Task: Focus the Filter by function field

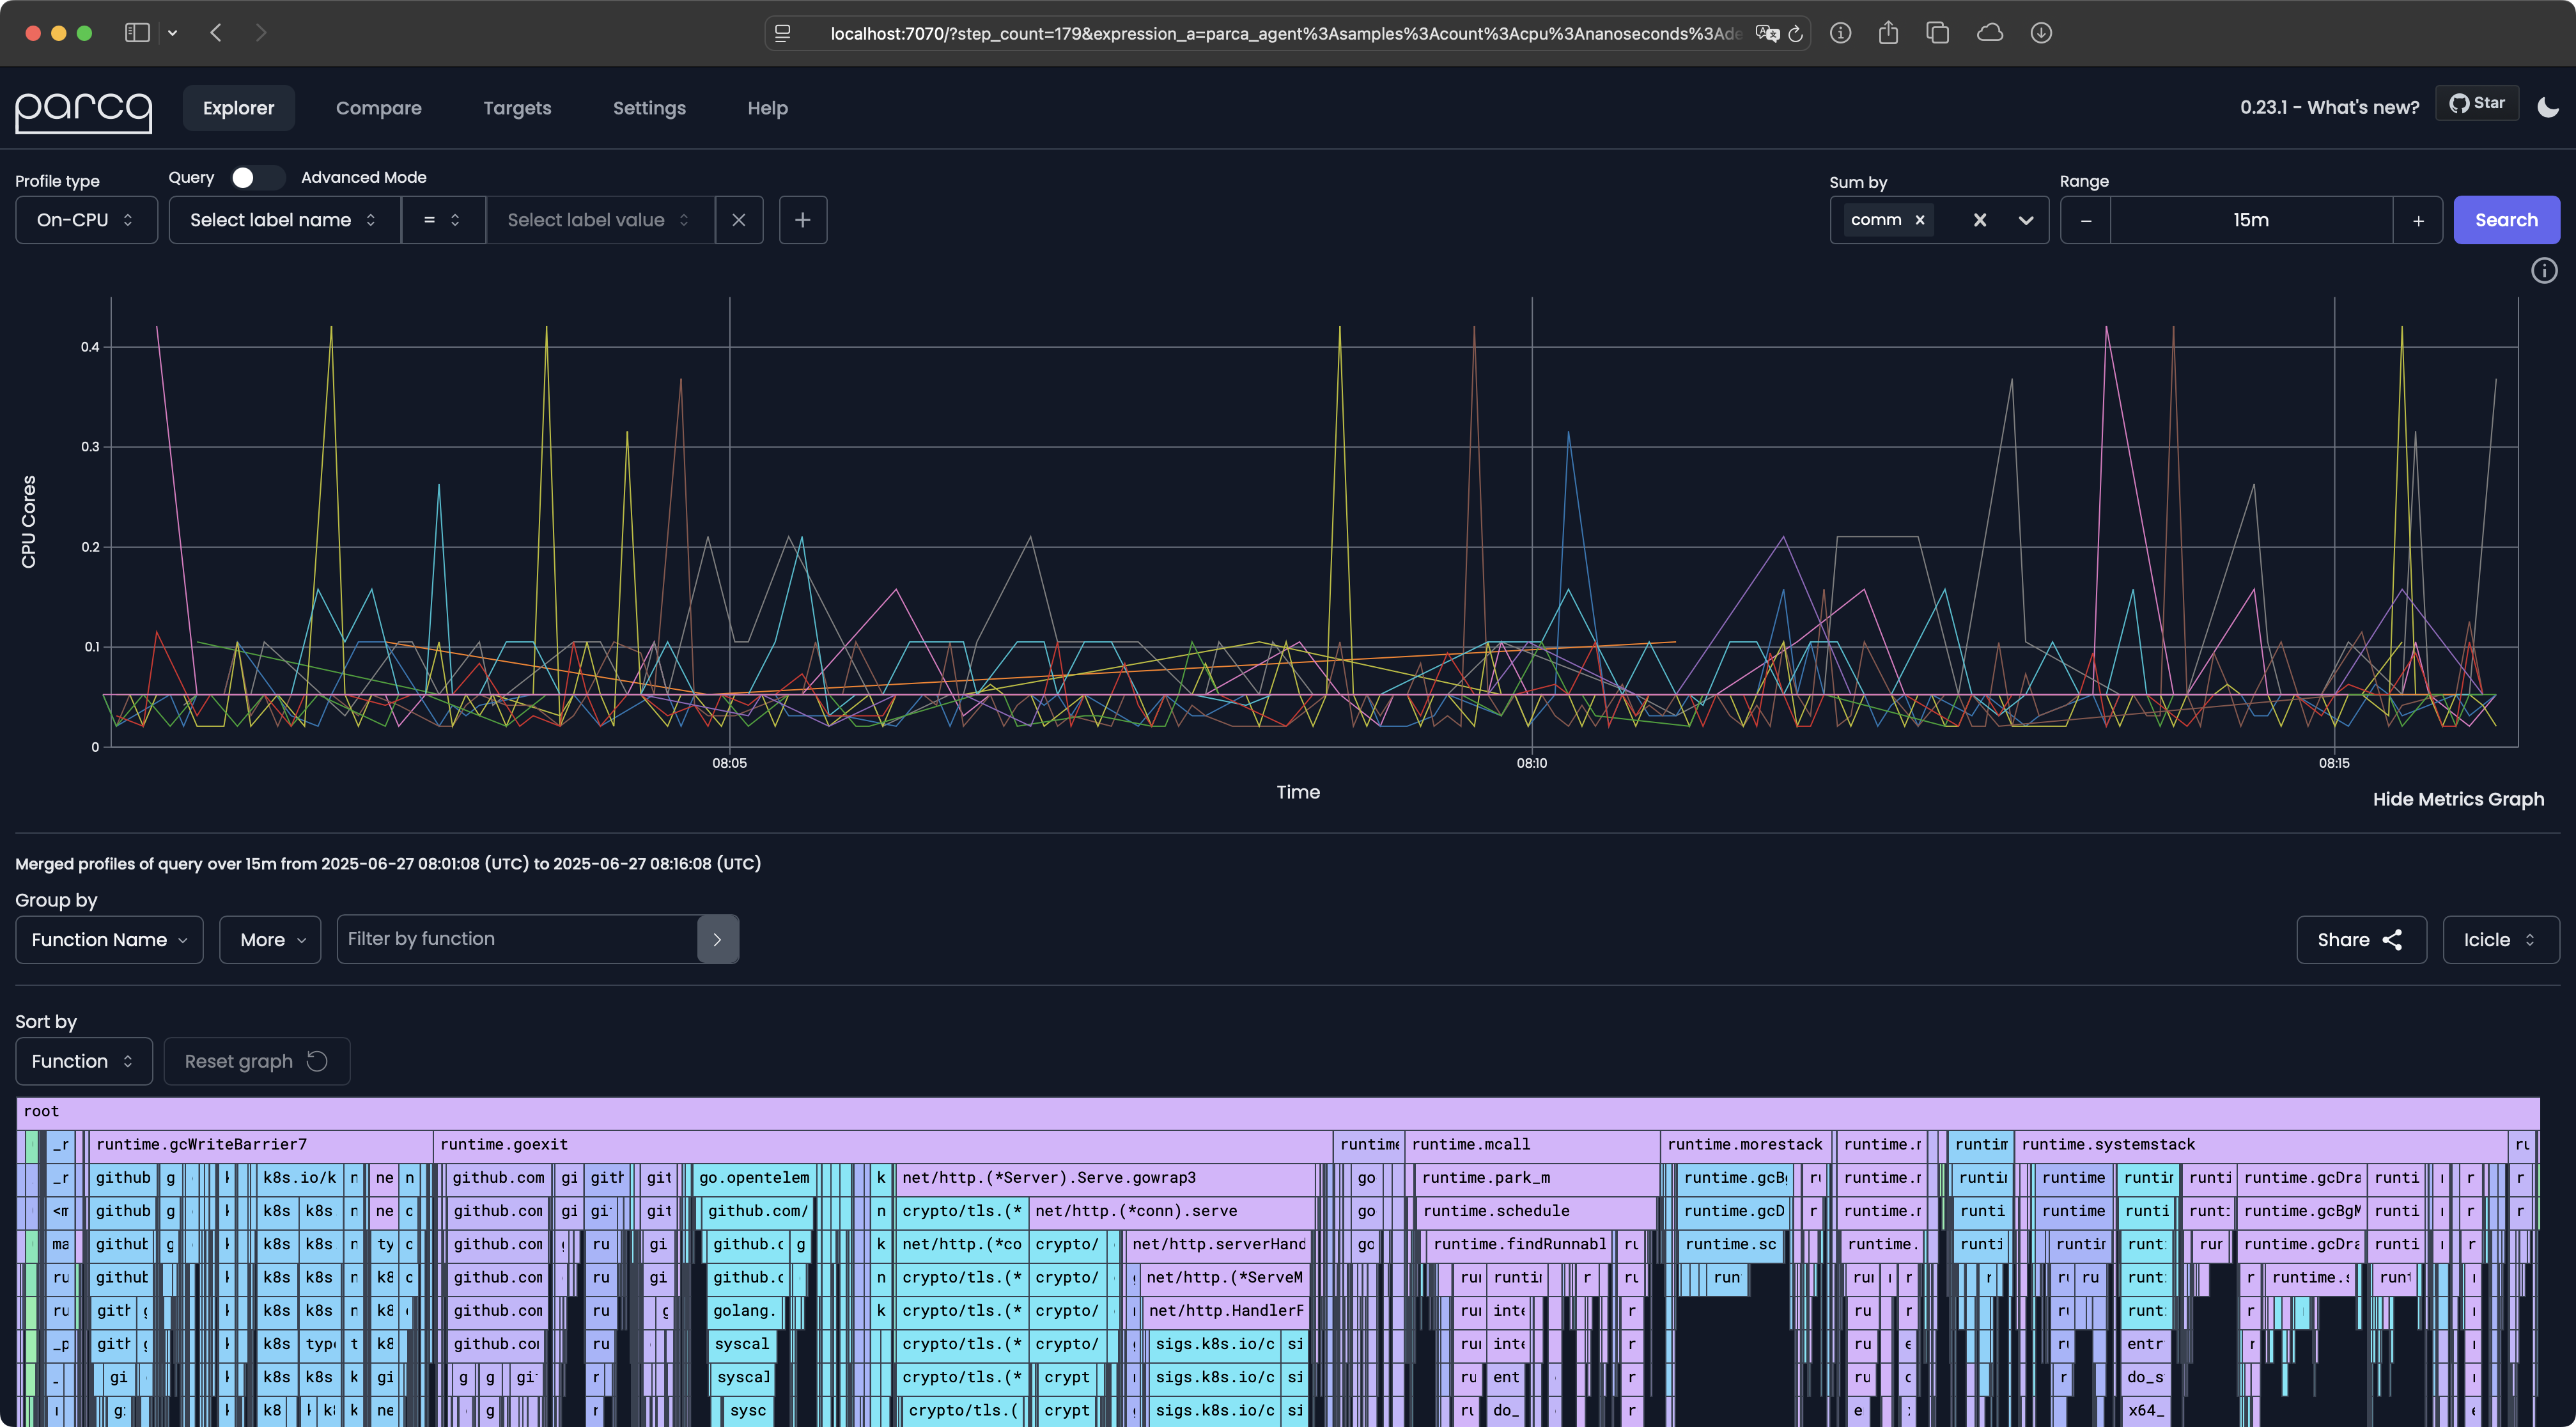Action: click(517, 939)
